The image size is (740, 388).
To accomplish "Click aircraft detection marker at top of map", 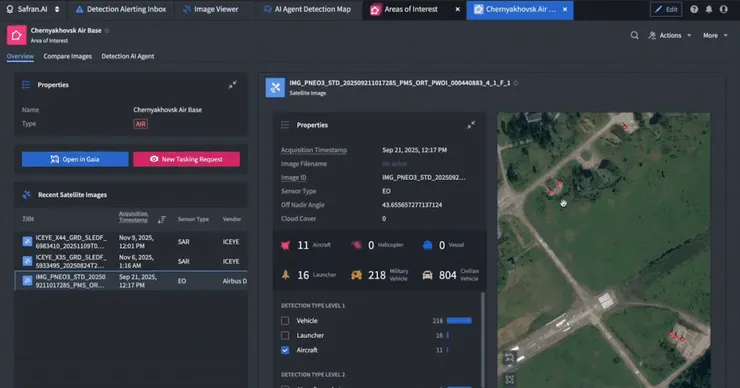I will [626, 127].
